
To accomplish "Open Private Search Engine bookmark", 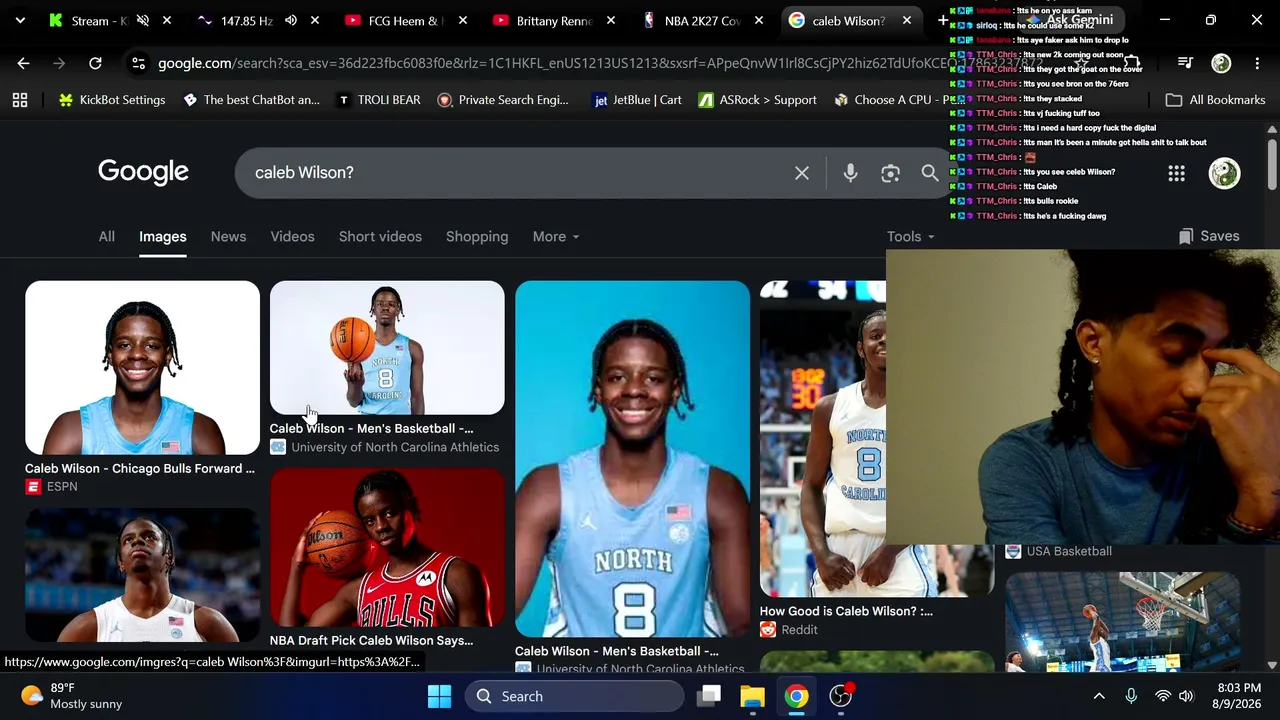I will tap(503, 100).
